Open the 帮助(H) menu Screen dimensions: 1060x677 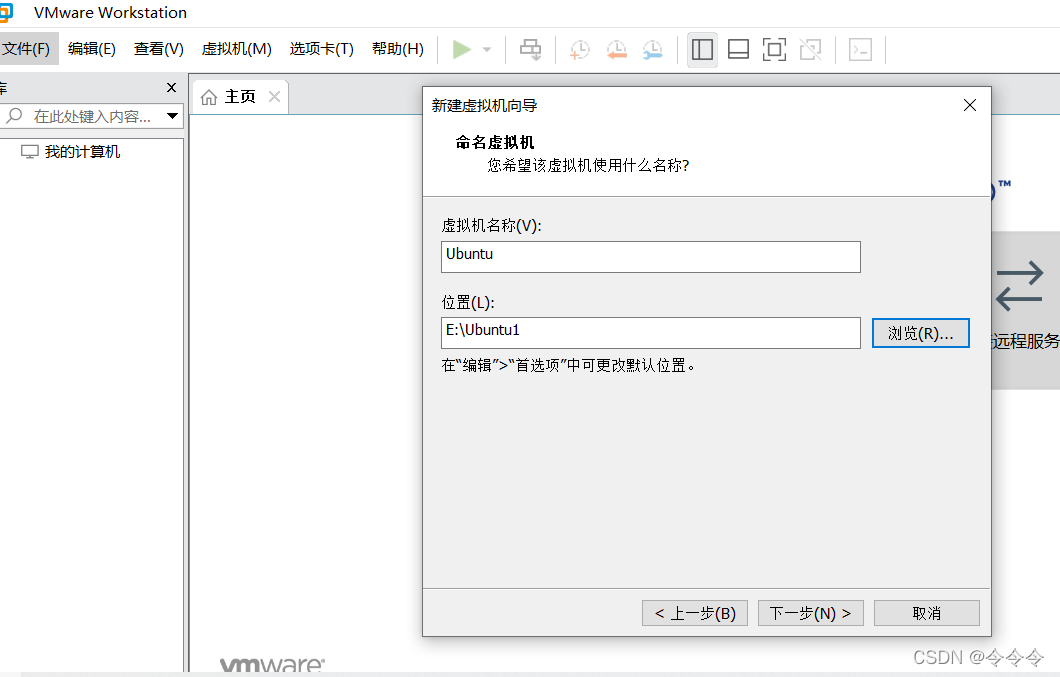coord(397,47)
